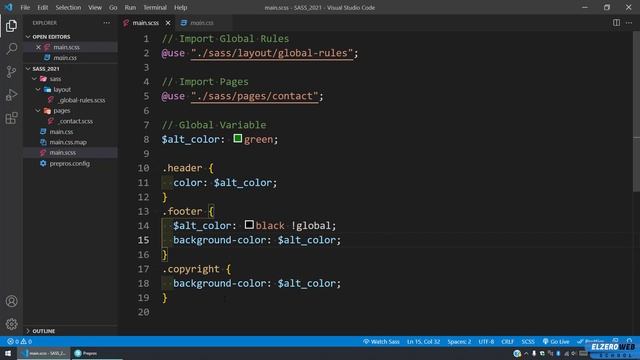
Task: Change language mode SCSS
Action: (x=528, y=342)
